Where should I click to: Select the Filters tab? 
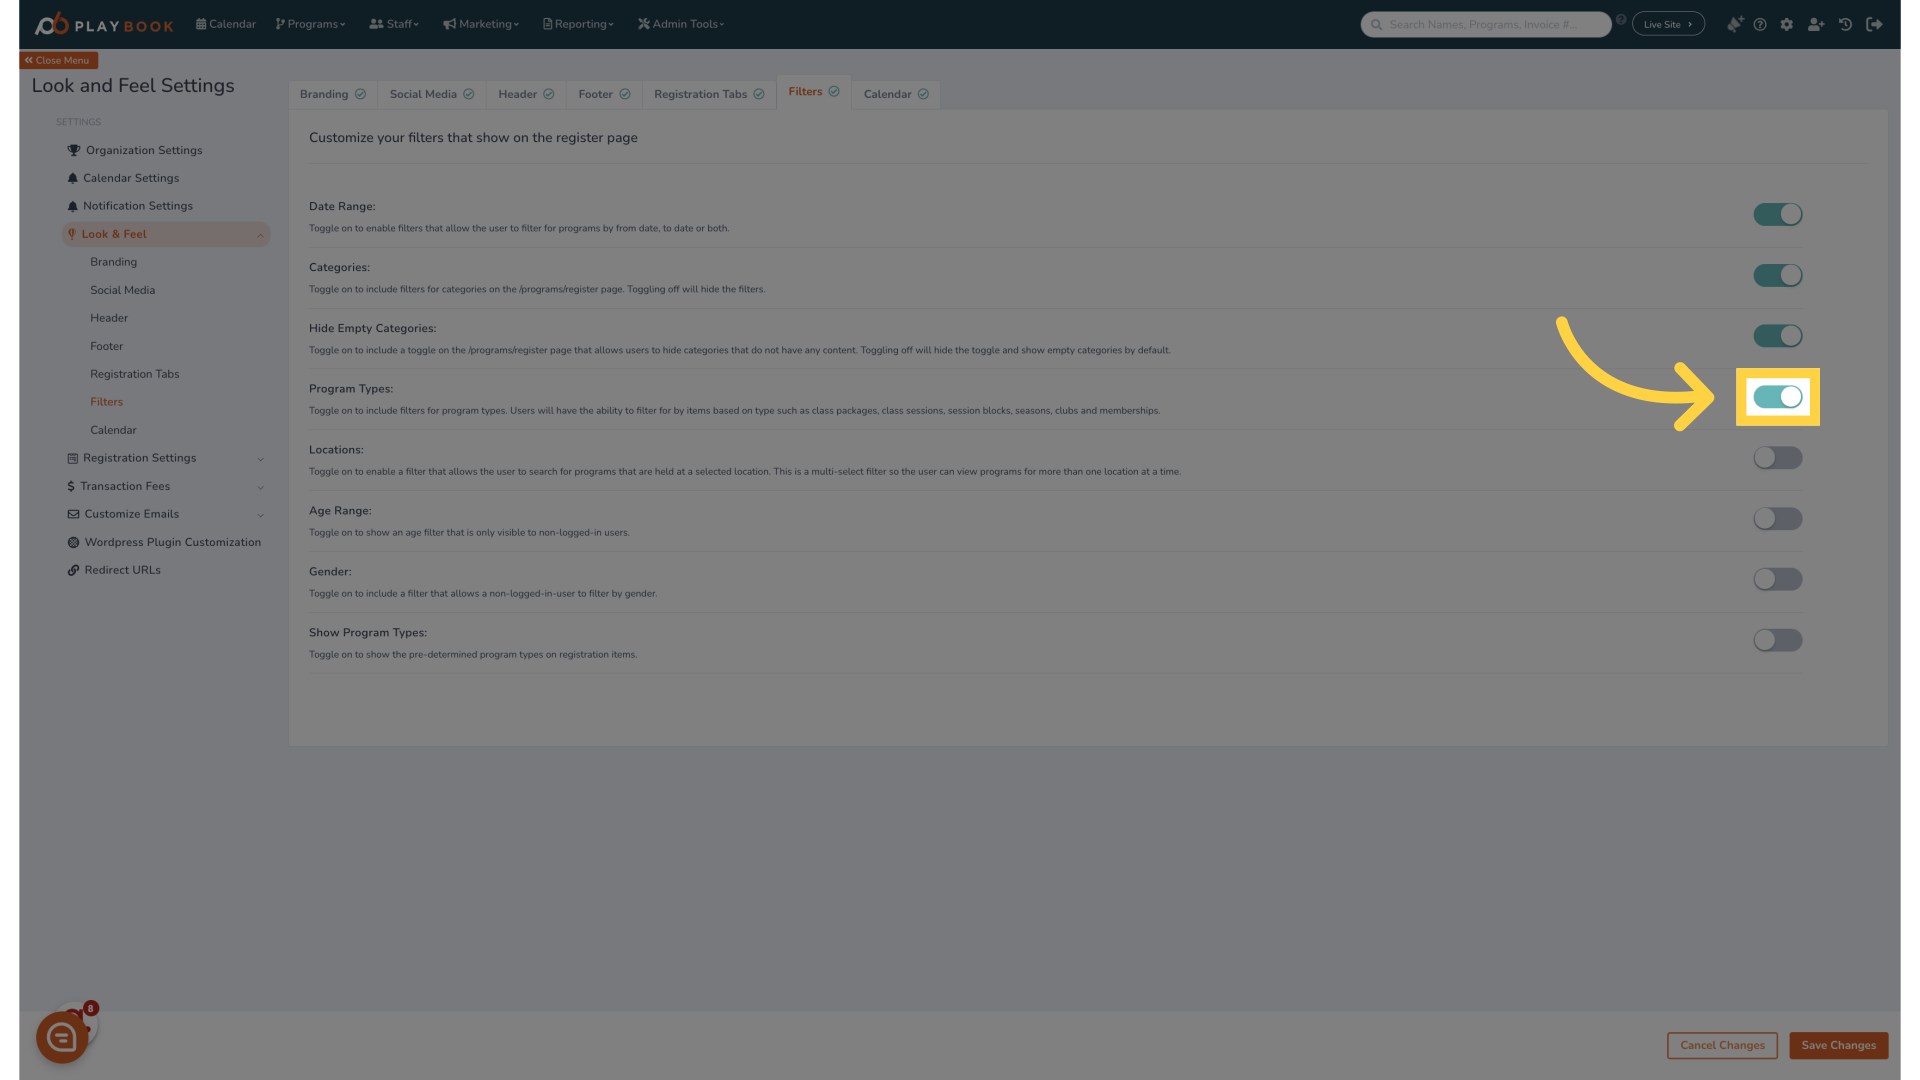806,91
